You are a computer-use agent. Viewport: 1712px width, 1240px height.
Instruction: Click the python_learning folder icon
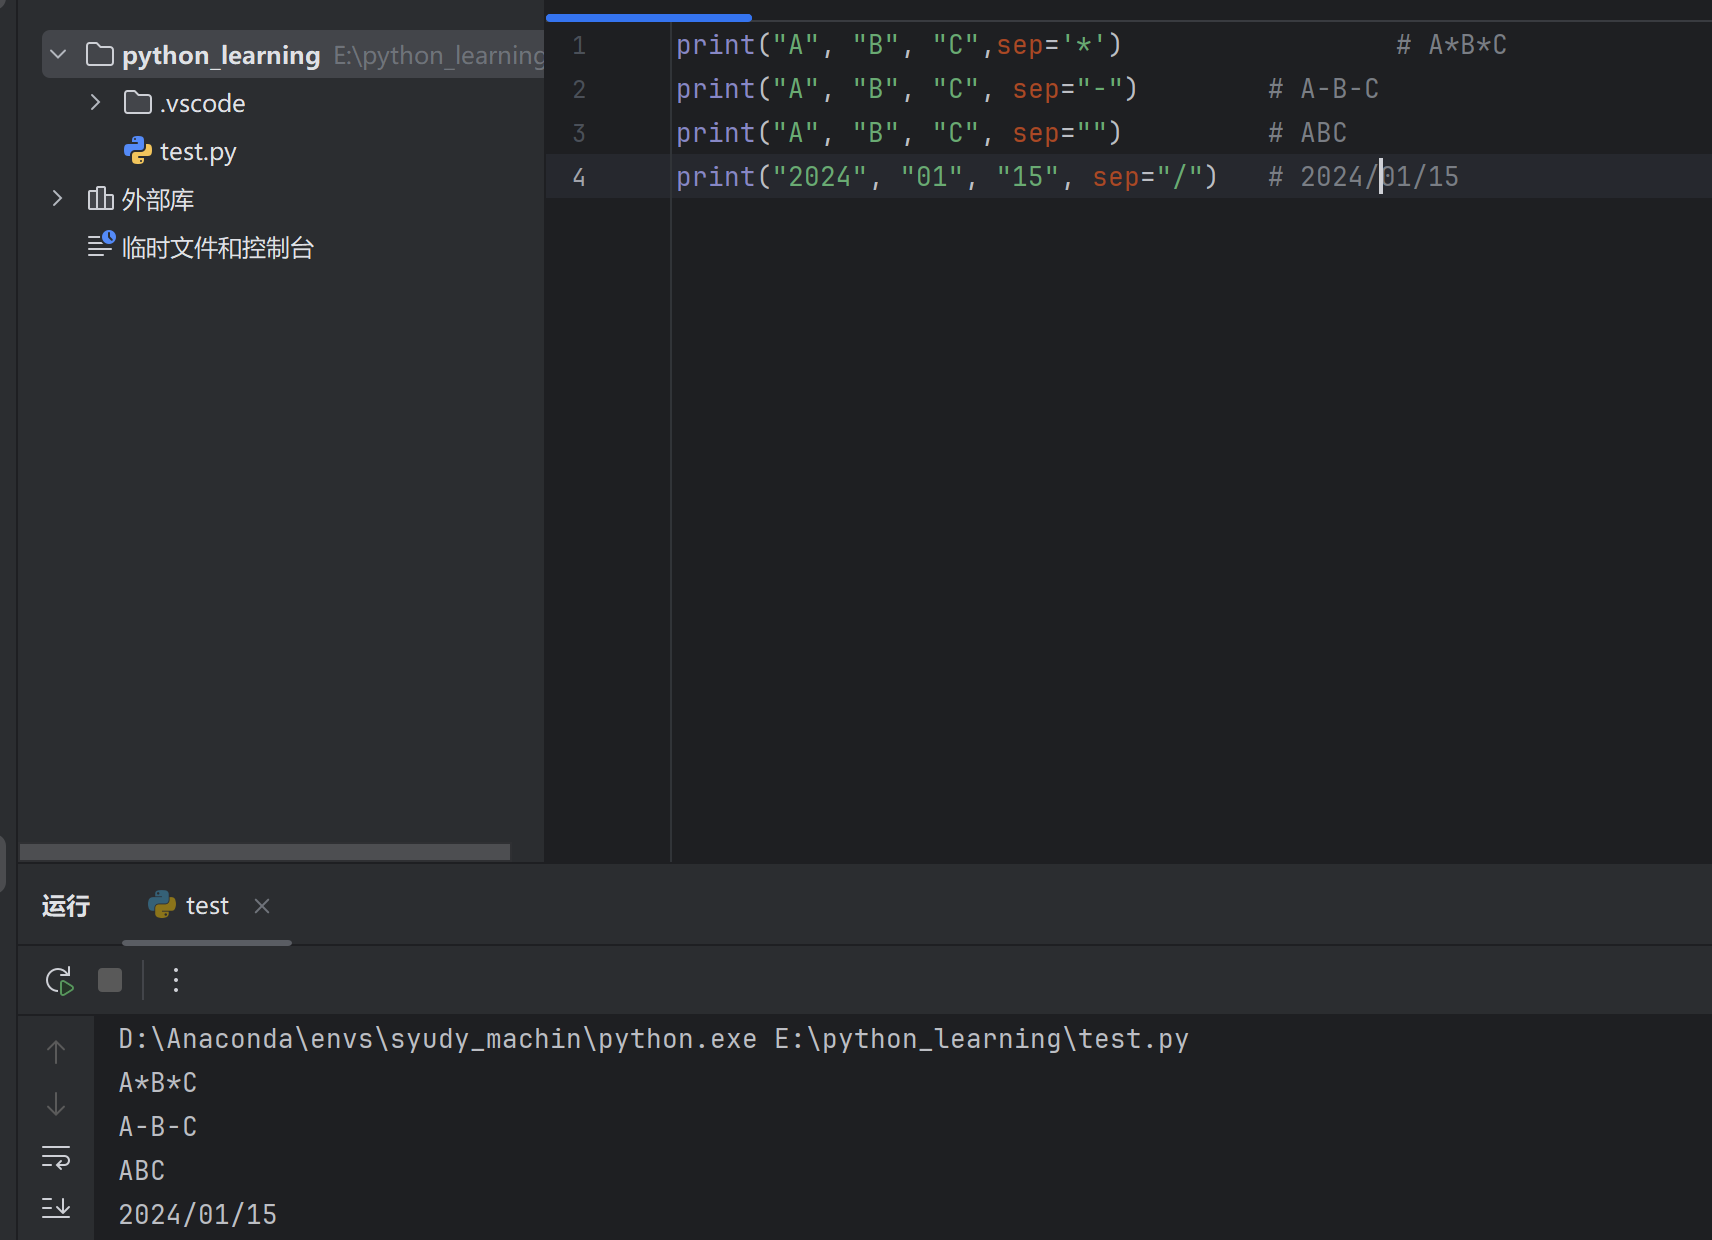[100, 54]
